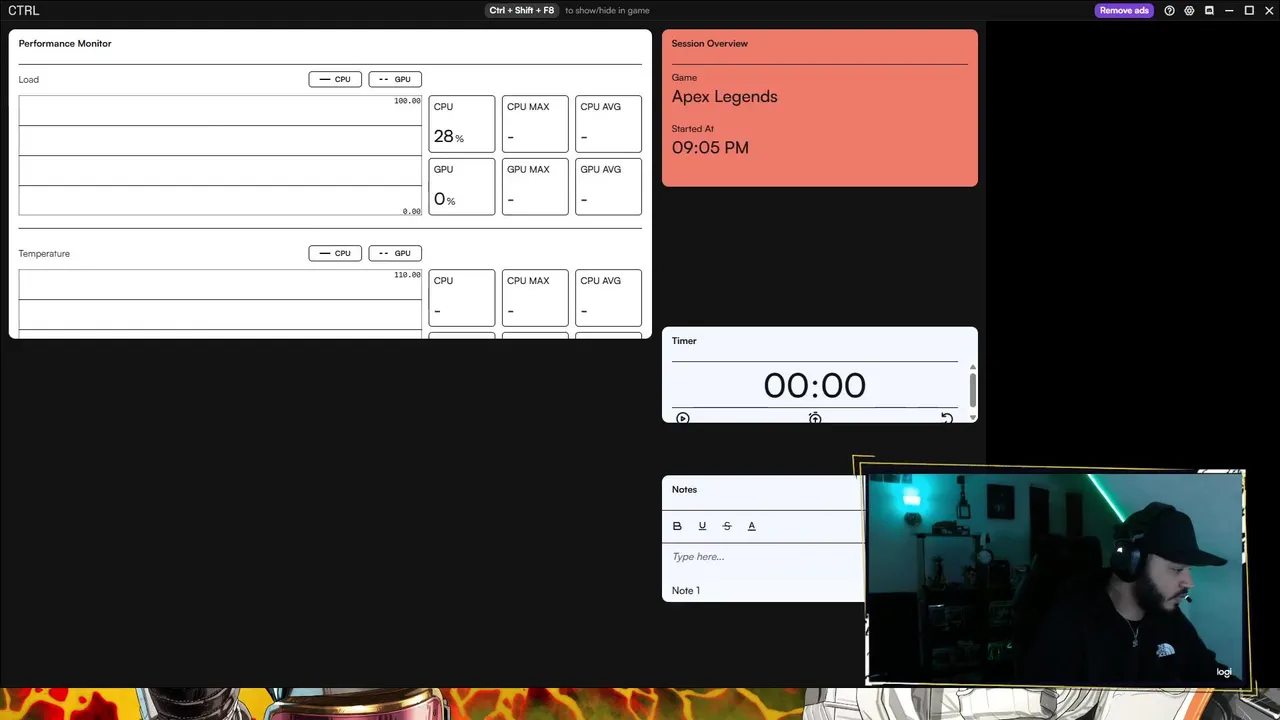
Task: Close the CTRL window
Action: [x=1269, y=11]
